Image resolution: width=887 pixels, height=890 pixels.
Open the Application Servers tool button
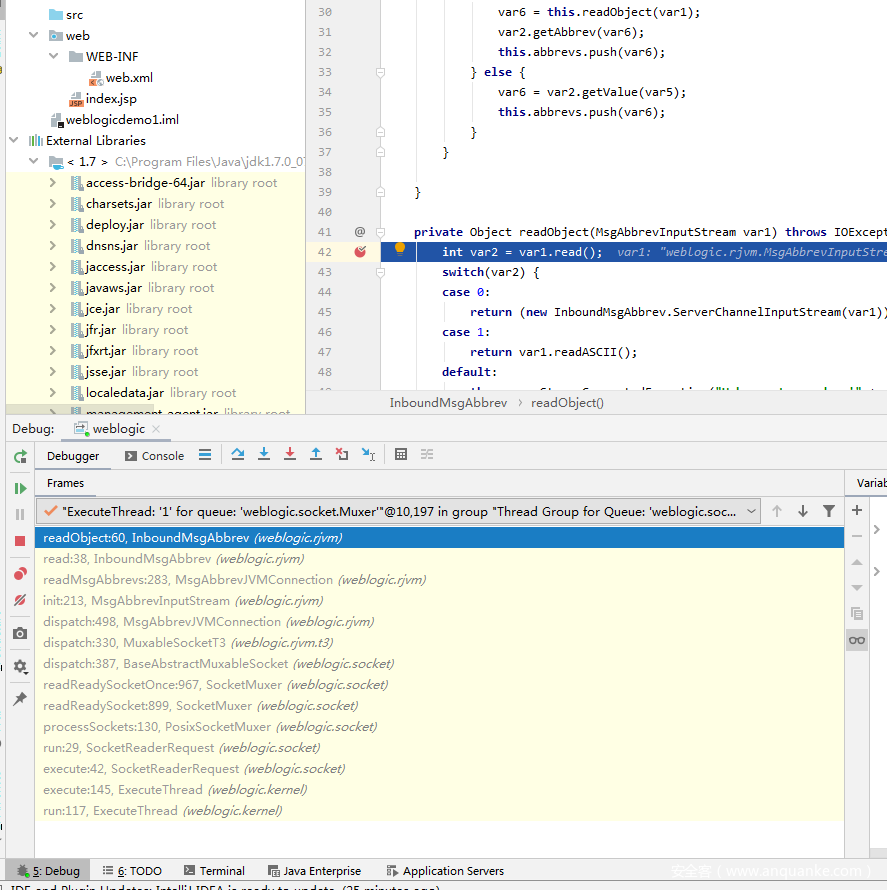click(444, 871)
